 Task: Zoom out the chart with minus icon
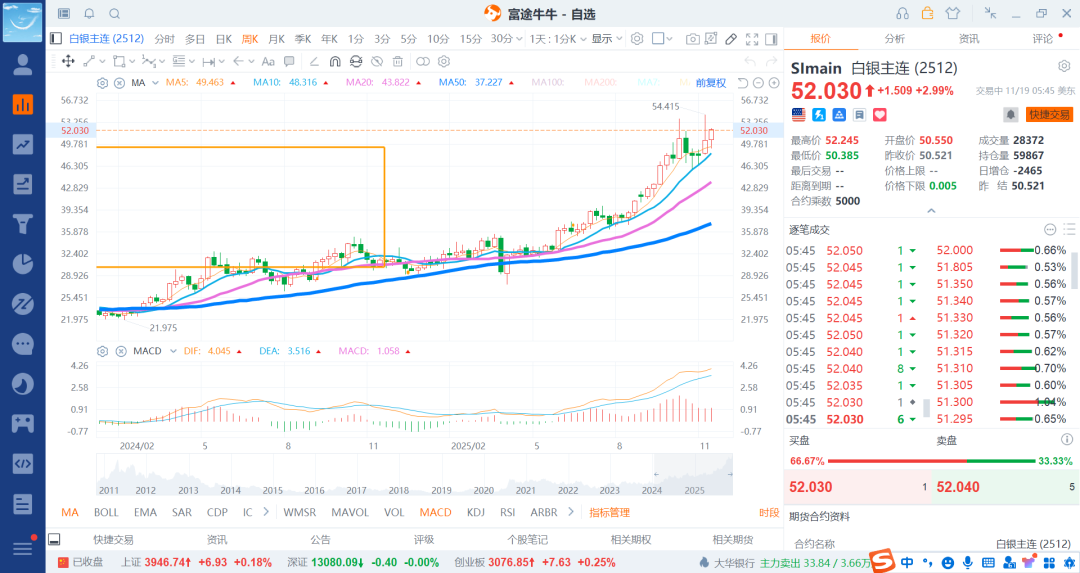(x=758, y=83)
